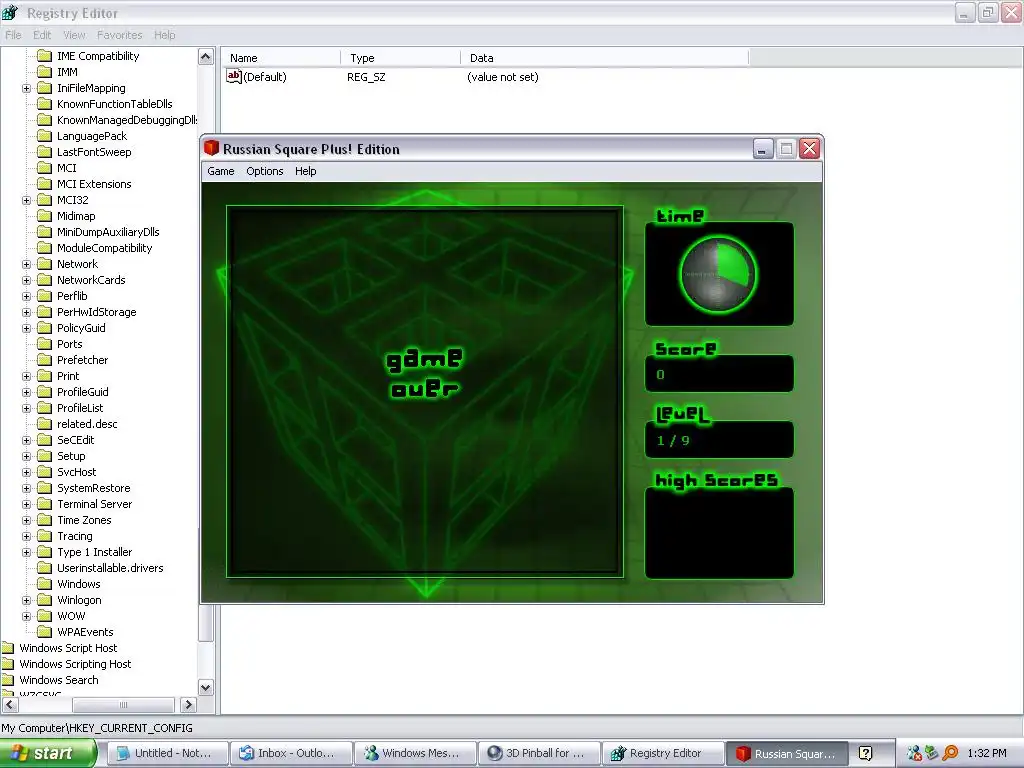Select the Windows Scripting Host key
This screenshot has width=1024, height=768.
pyautogui.click(x=75, y=664)
